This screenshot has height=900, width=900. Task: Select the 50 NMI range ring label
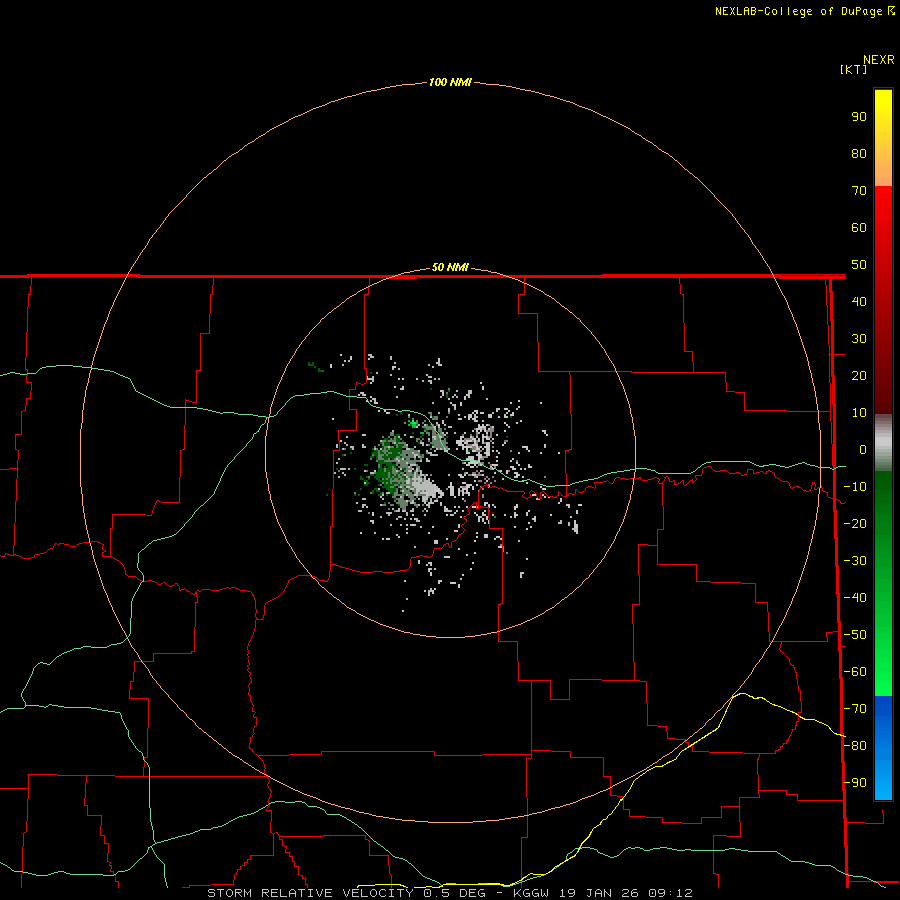(x=450, y=267)
